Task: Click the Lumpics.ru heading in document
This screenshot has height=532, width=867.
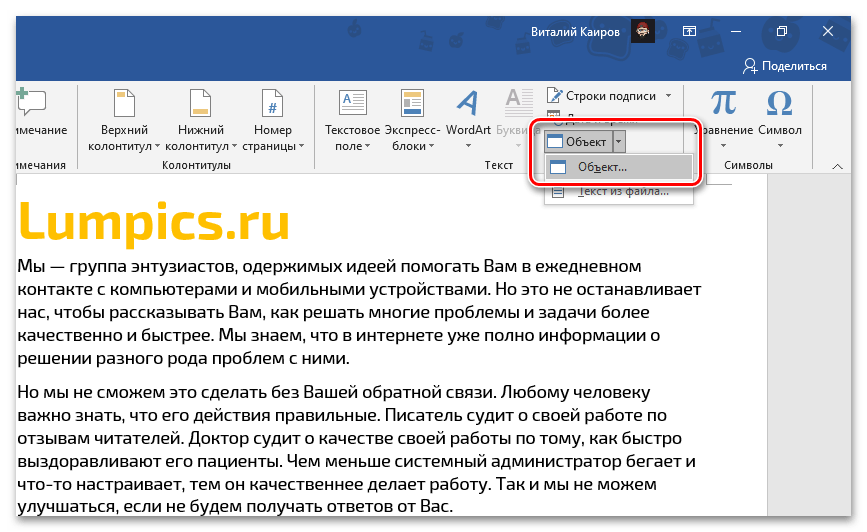Action: point(154,222)
